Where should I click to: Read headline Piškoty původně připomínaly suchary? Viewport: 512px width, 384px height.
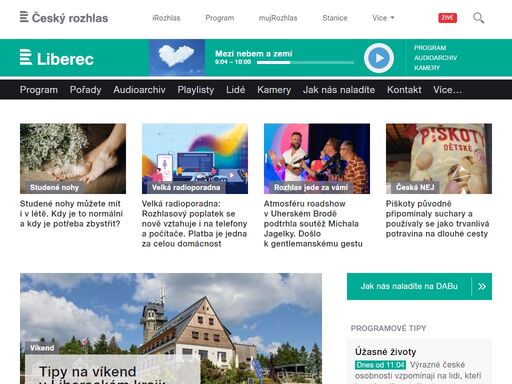coord(437,219)
